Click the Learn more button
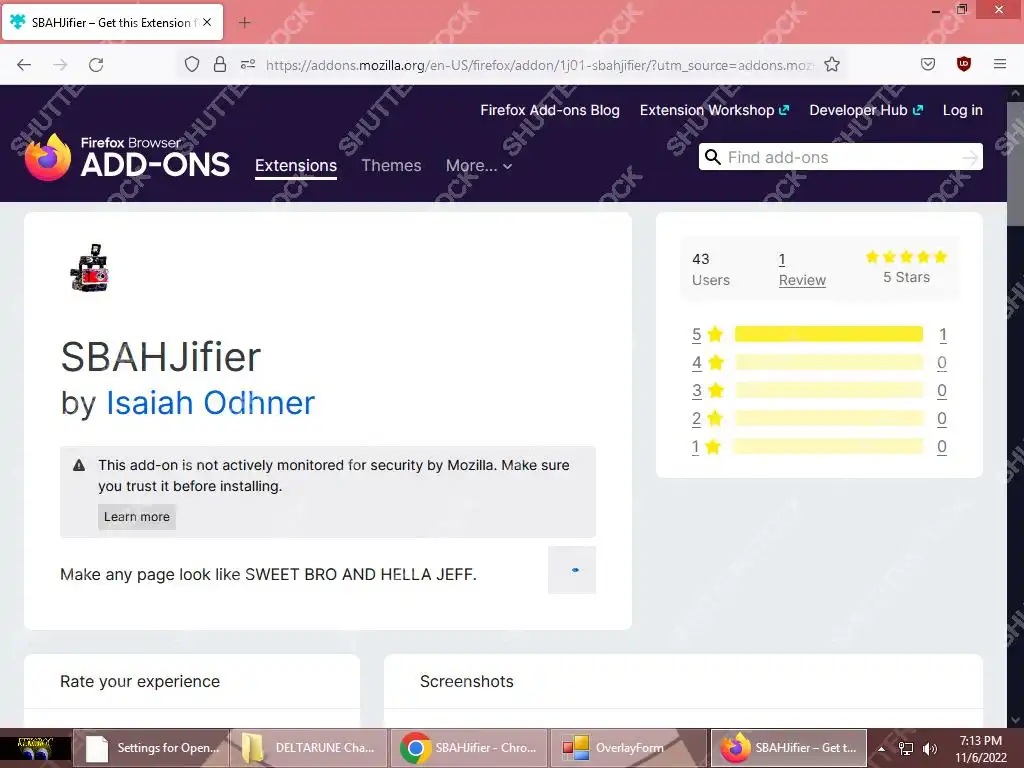 pyautogui.click(x=136, y=517)
